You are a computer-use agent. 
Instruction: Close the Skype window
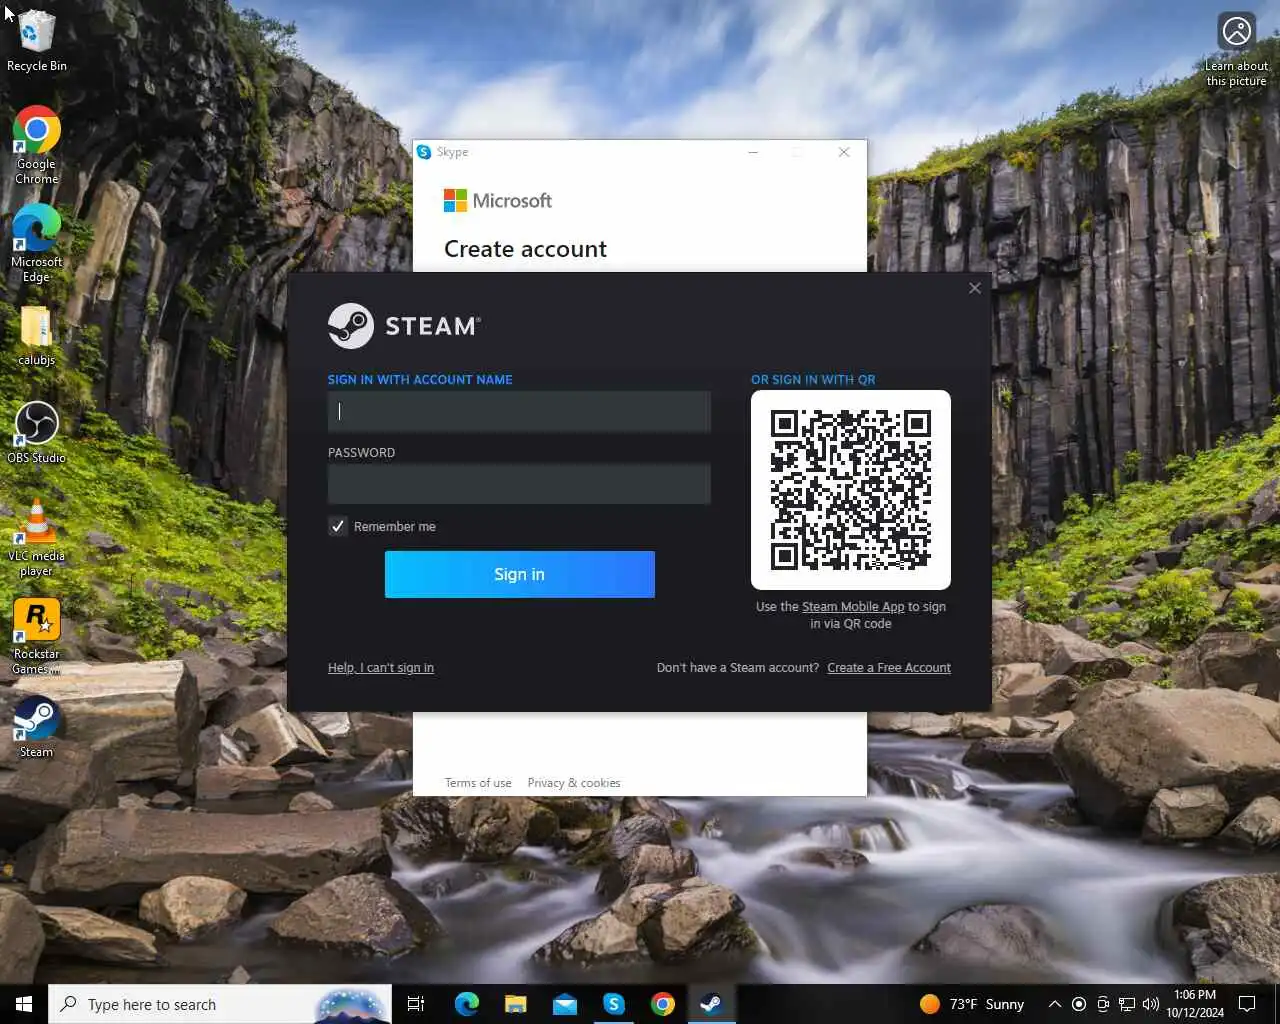coord(844,152)
